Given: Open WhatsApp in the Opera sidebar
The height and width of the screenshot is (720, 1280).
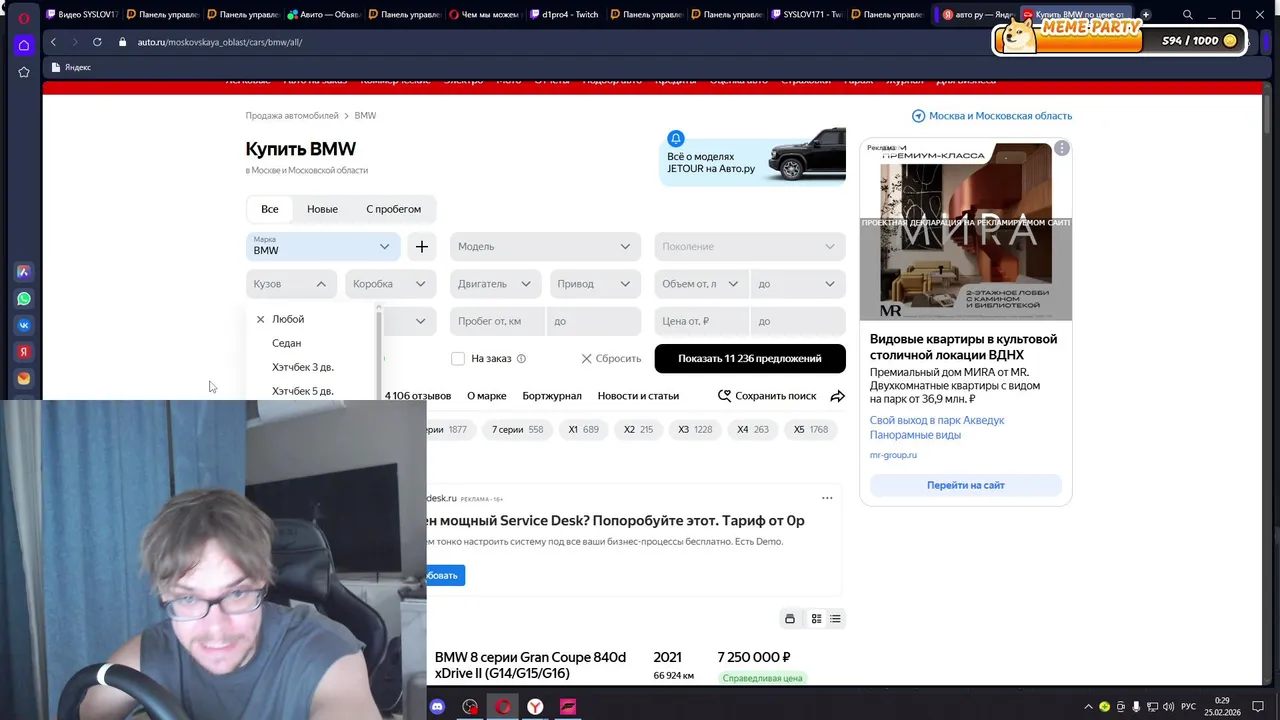Looking at the screenshot, I should coord(24,299).
